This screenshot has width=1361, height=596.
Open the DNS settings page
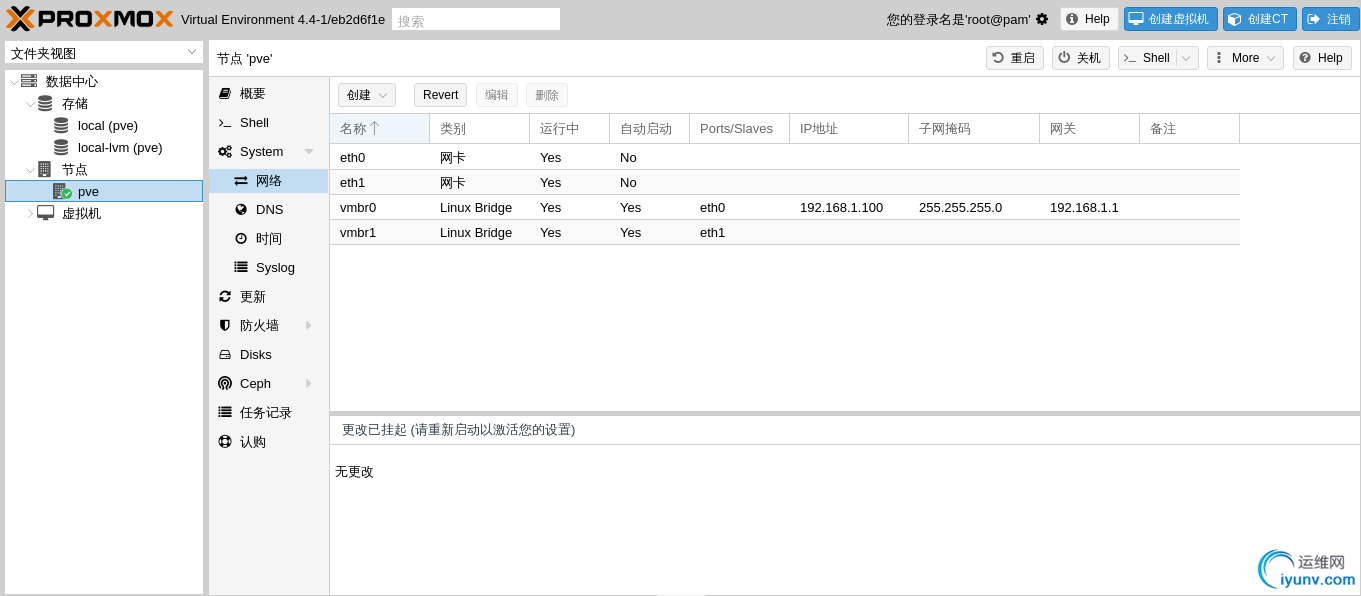pos(269,209)
